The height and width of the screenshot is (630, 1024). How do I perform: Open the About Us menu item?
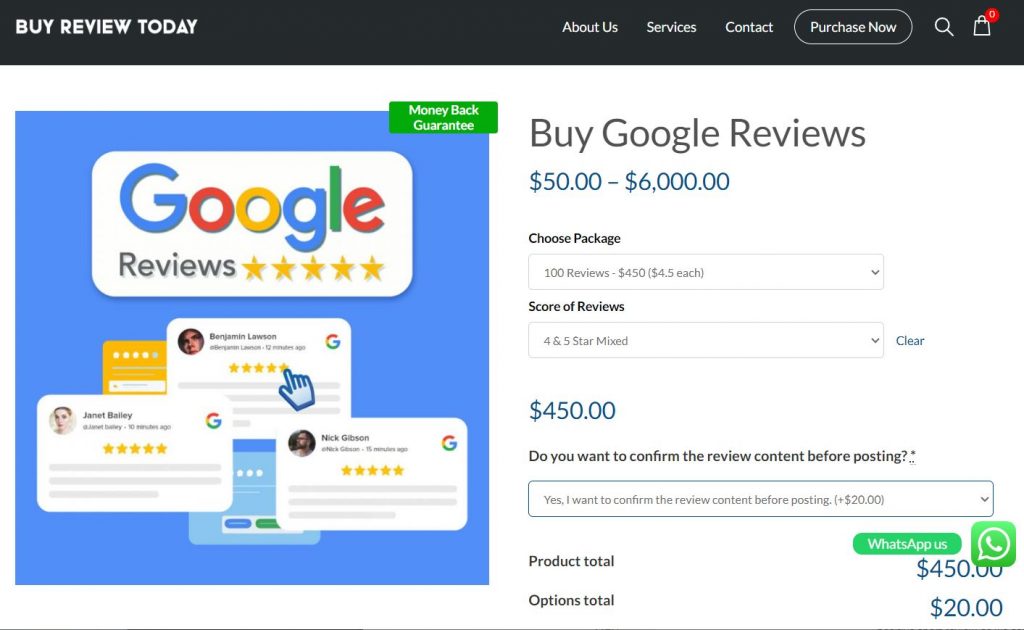coord(590,27)
